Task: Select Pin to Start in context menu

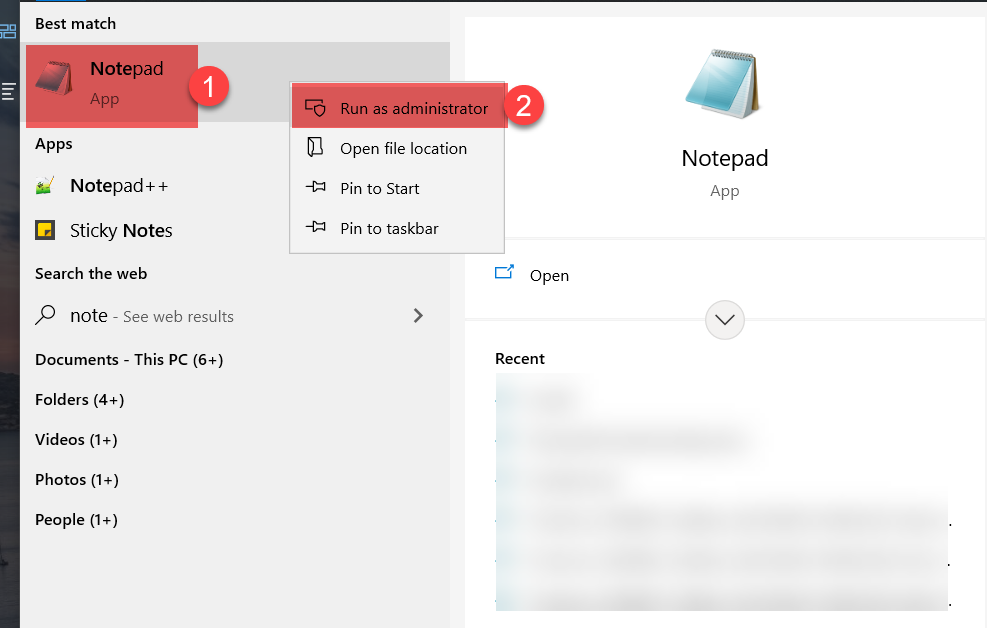Action: (397, 188)
